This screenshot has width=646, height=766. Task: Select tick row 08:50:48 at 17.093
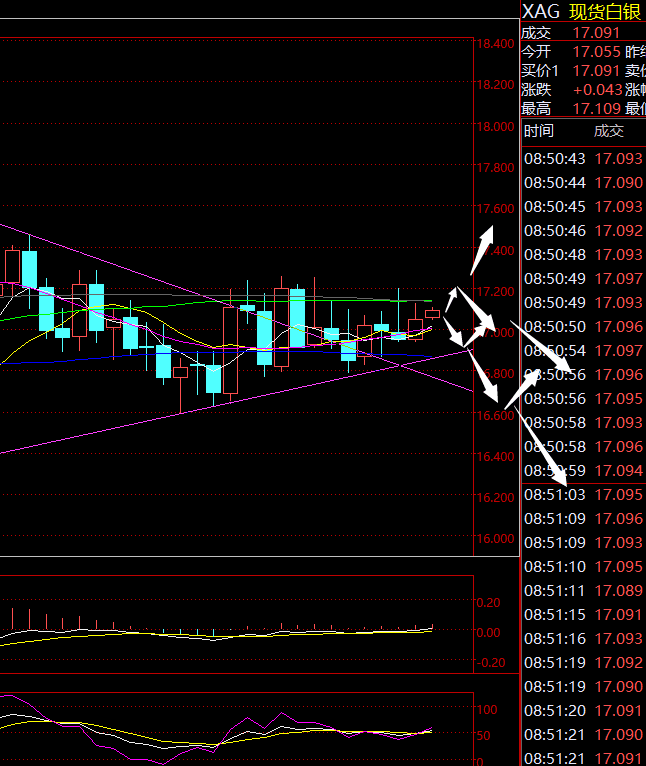583,255
